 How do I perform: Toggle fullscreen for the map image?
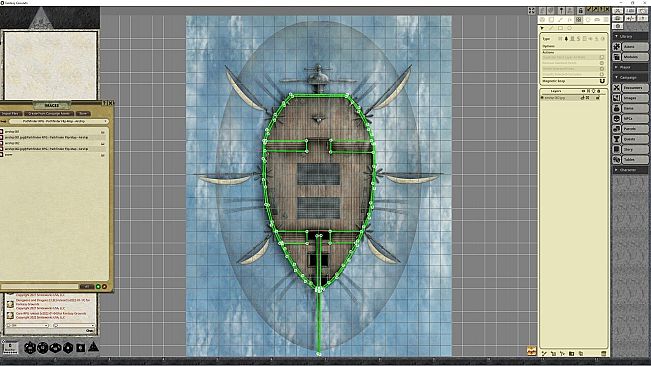[x=531, y=11]
